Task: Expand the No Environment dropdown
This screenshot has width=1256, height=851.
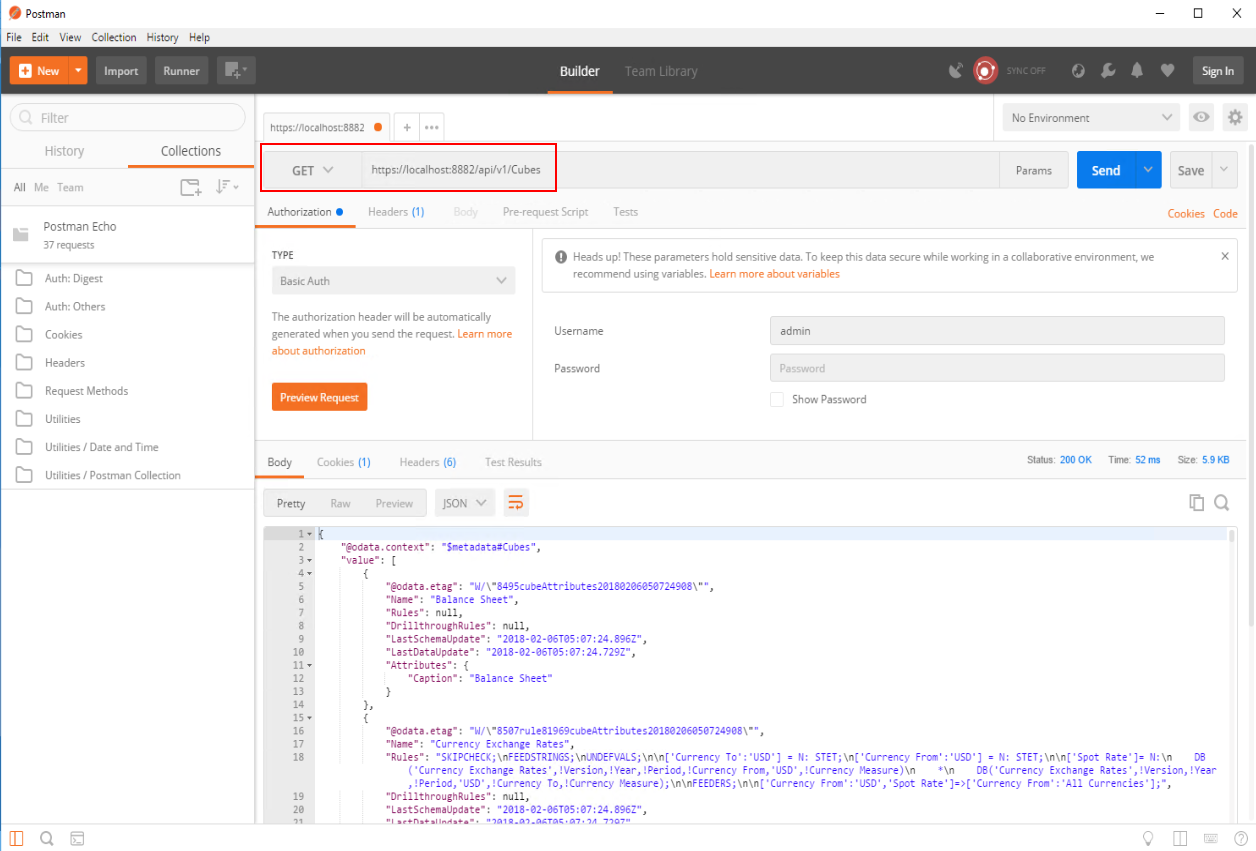Action: coord(1092,118)
